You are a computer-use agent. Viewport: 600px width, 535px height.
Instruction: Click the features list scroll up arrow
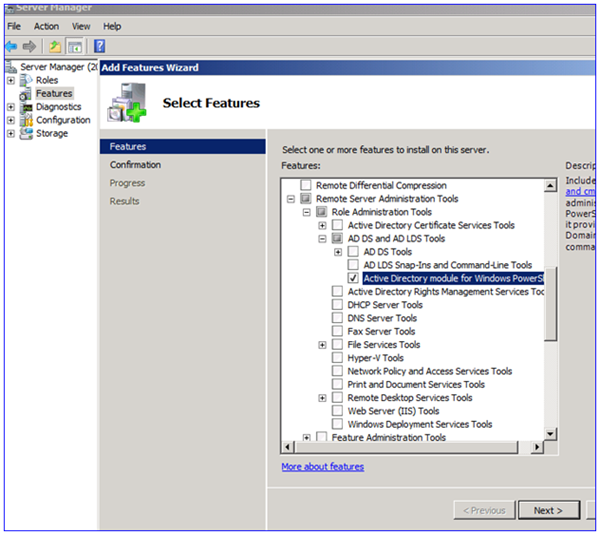click(x=551, y=186)
